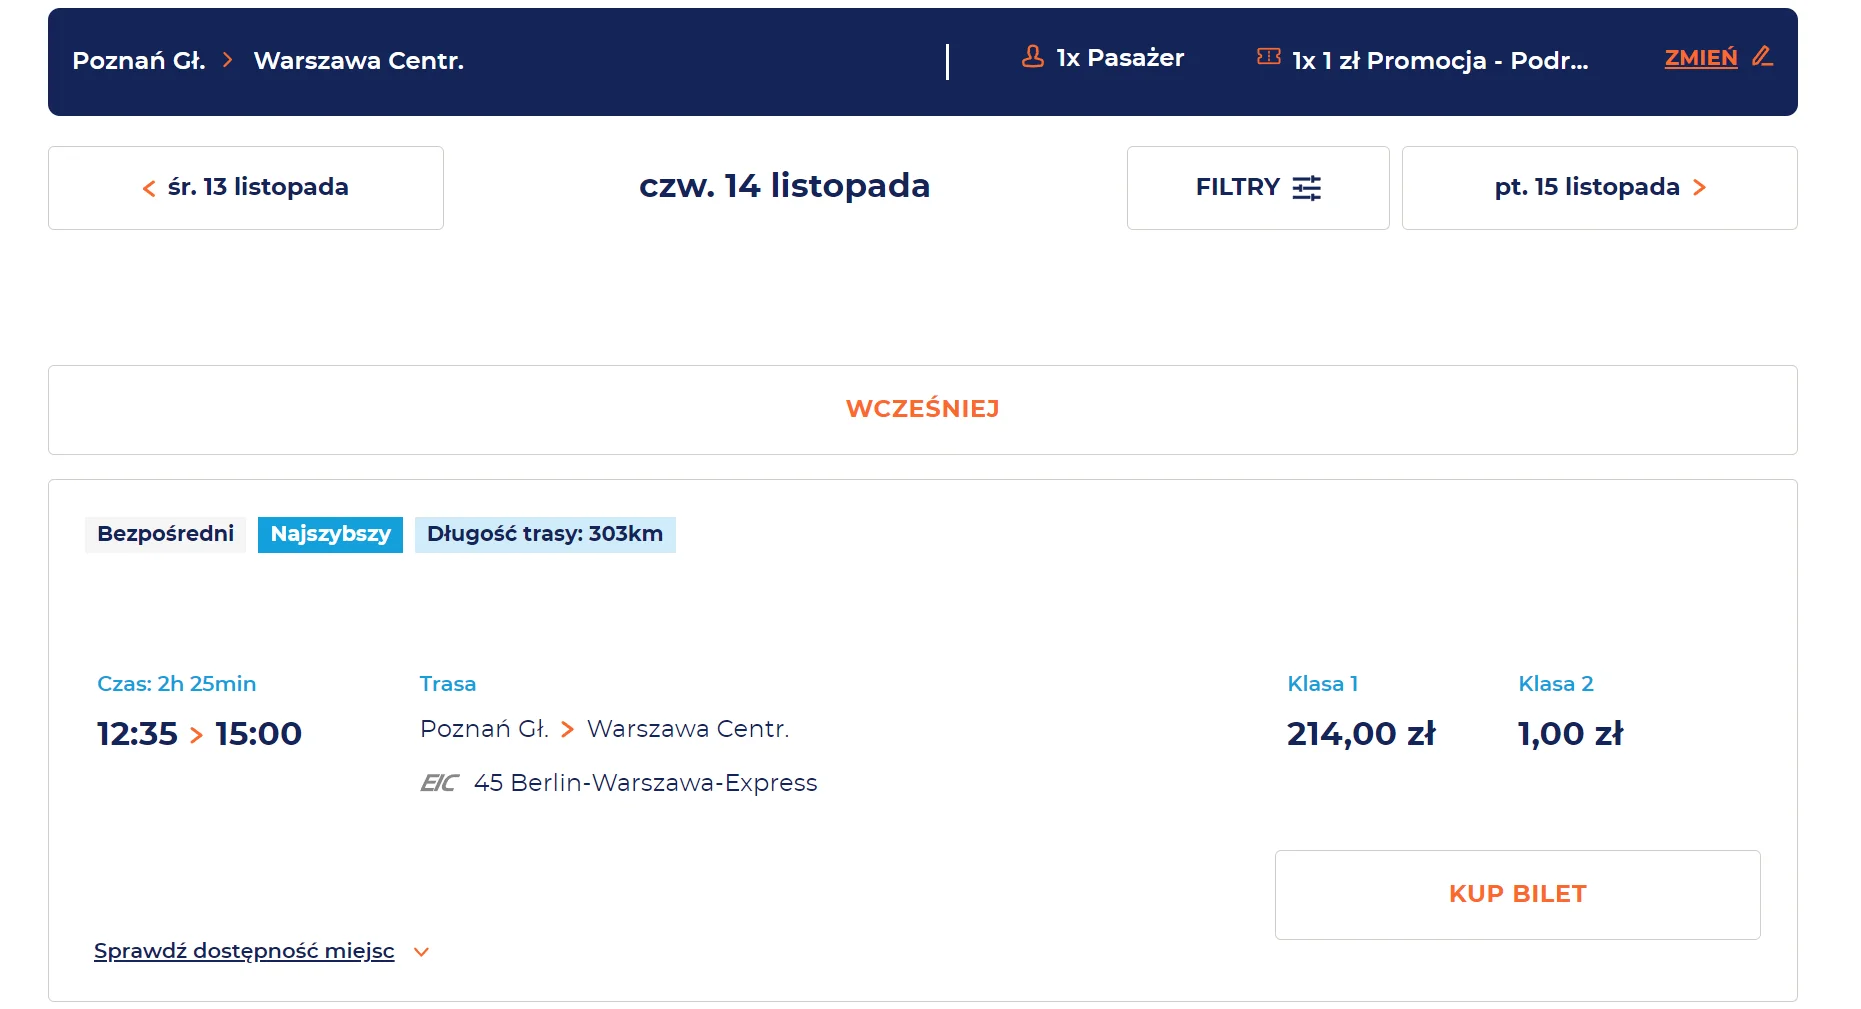The image size is (1861, 1009).
Task: Click the right chevron for 15 listopada
Action: pyautogui.click(x=1699, y=188)
